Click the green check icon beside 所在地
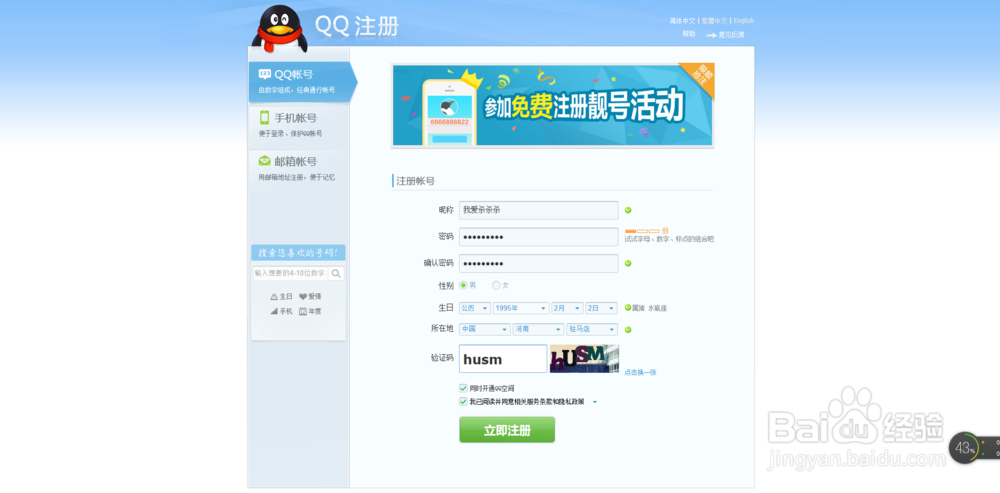 (628, 330)
